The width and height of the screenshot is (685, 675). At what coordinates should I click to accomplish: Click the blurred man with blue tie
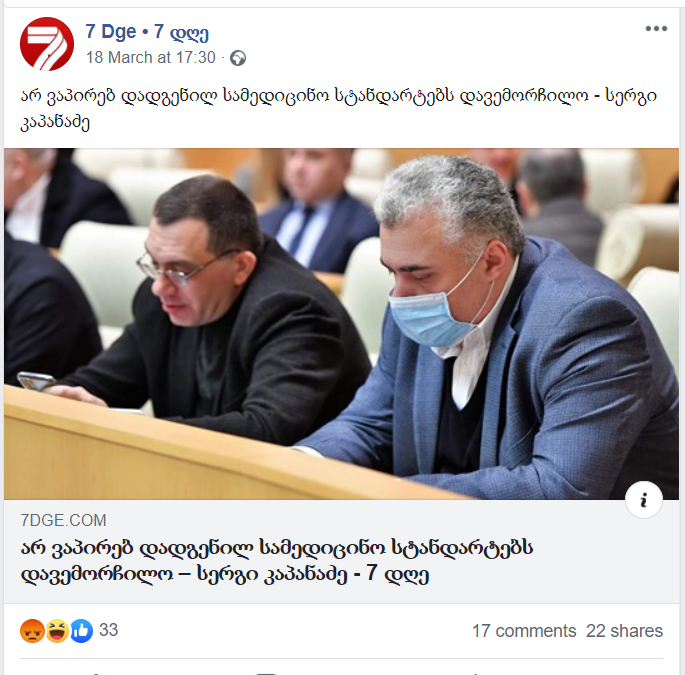click(319, 210)
